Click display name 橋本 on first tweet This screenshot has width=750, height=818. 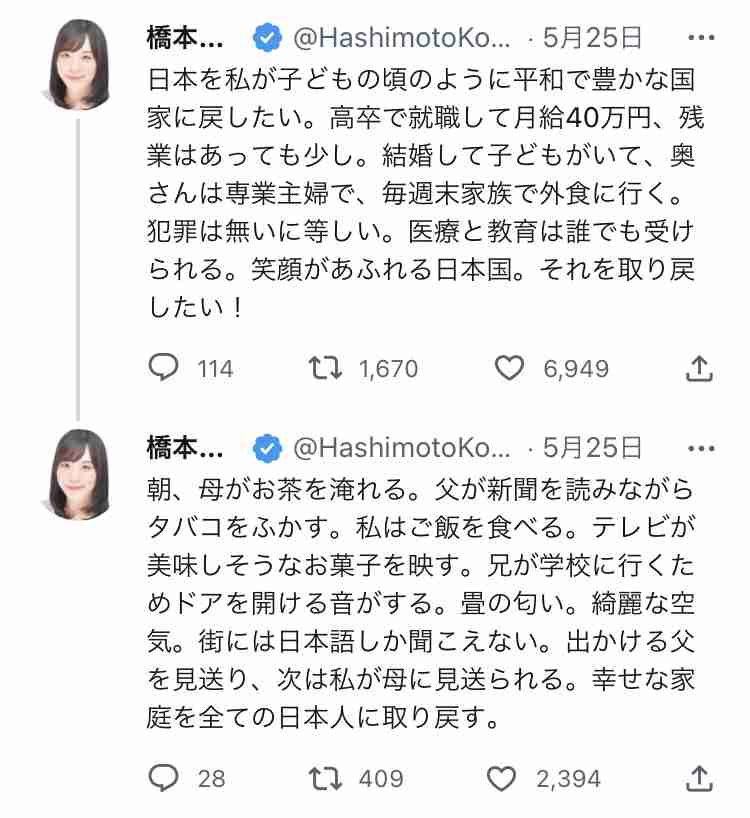click(x=187, y=40)
